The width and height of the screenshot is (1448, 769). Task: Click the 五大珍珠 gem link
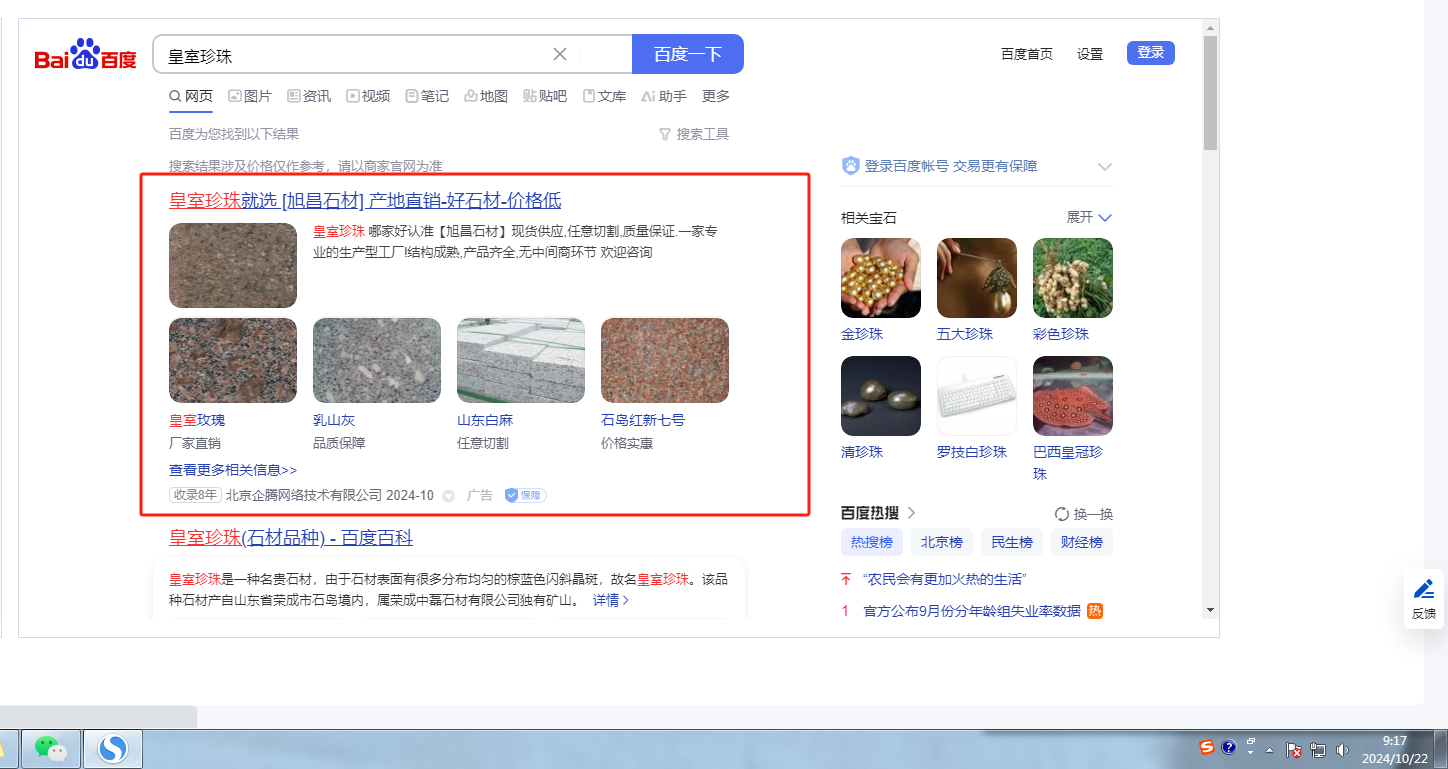point(965,334)
